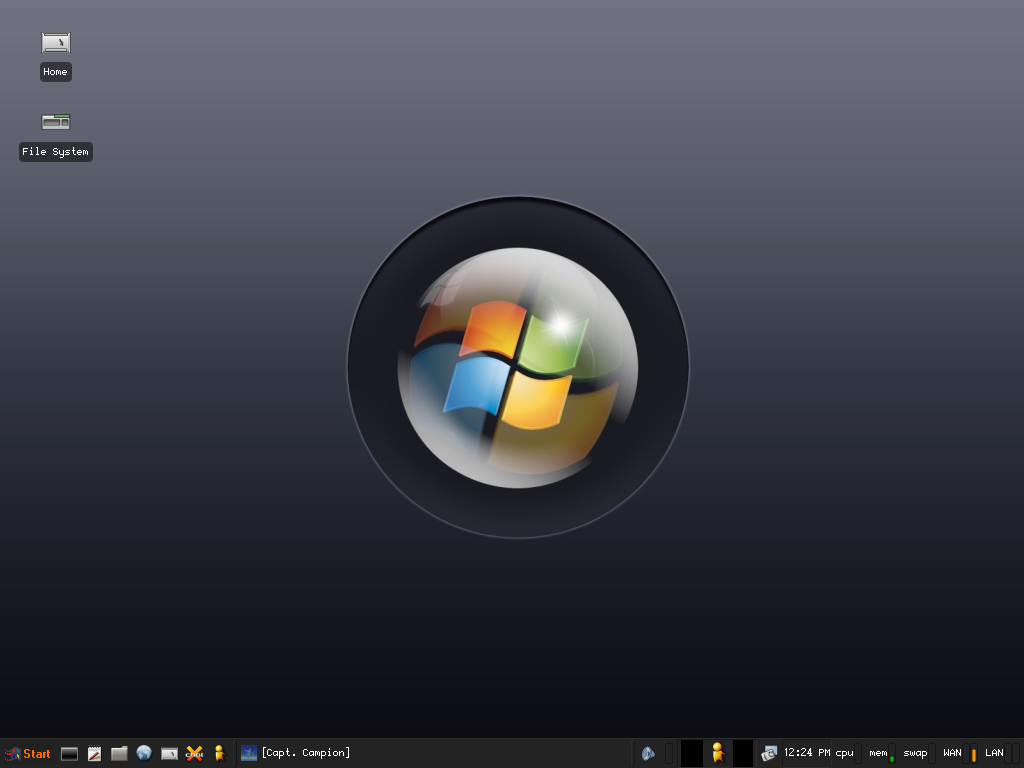This screenshot has height=768, width=1024.
Task: Open the yellow AIM buddy launcher
Action: [219, 753]
